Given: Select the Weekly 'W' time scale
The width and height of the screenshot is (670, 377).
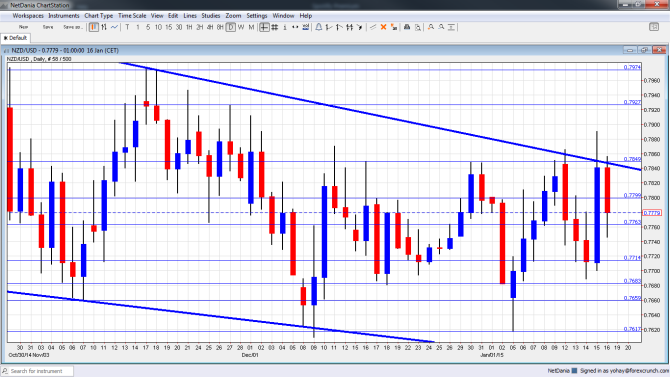Looking at the screenshot, I should tap(241, 27).
